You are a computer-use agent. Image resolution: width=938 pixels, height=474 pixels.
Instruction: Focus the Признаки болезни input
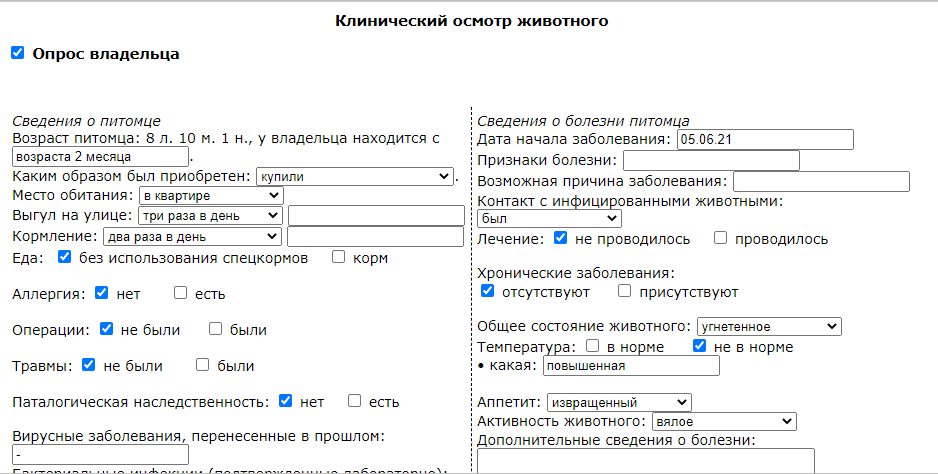tap(711, 160)
